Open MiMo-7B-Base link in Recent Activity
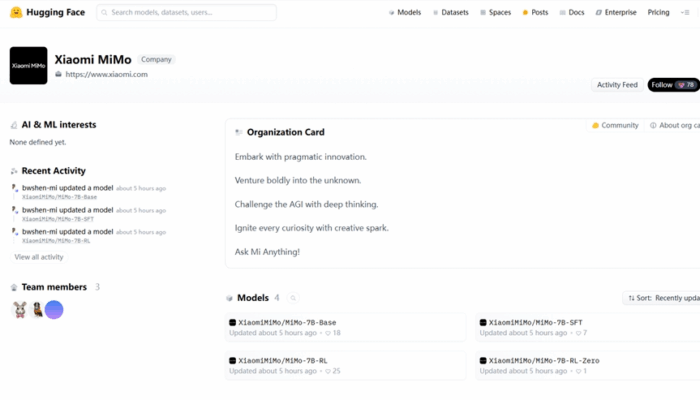 (x=59, y=197)
